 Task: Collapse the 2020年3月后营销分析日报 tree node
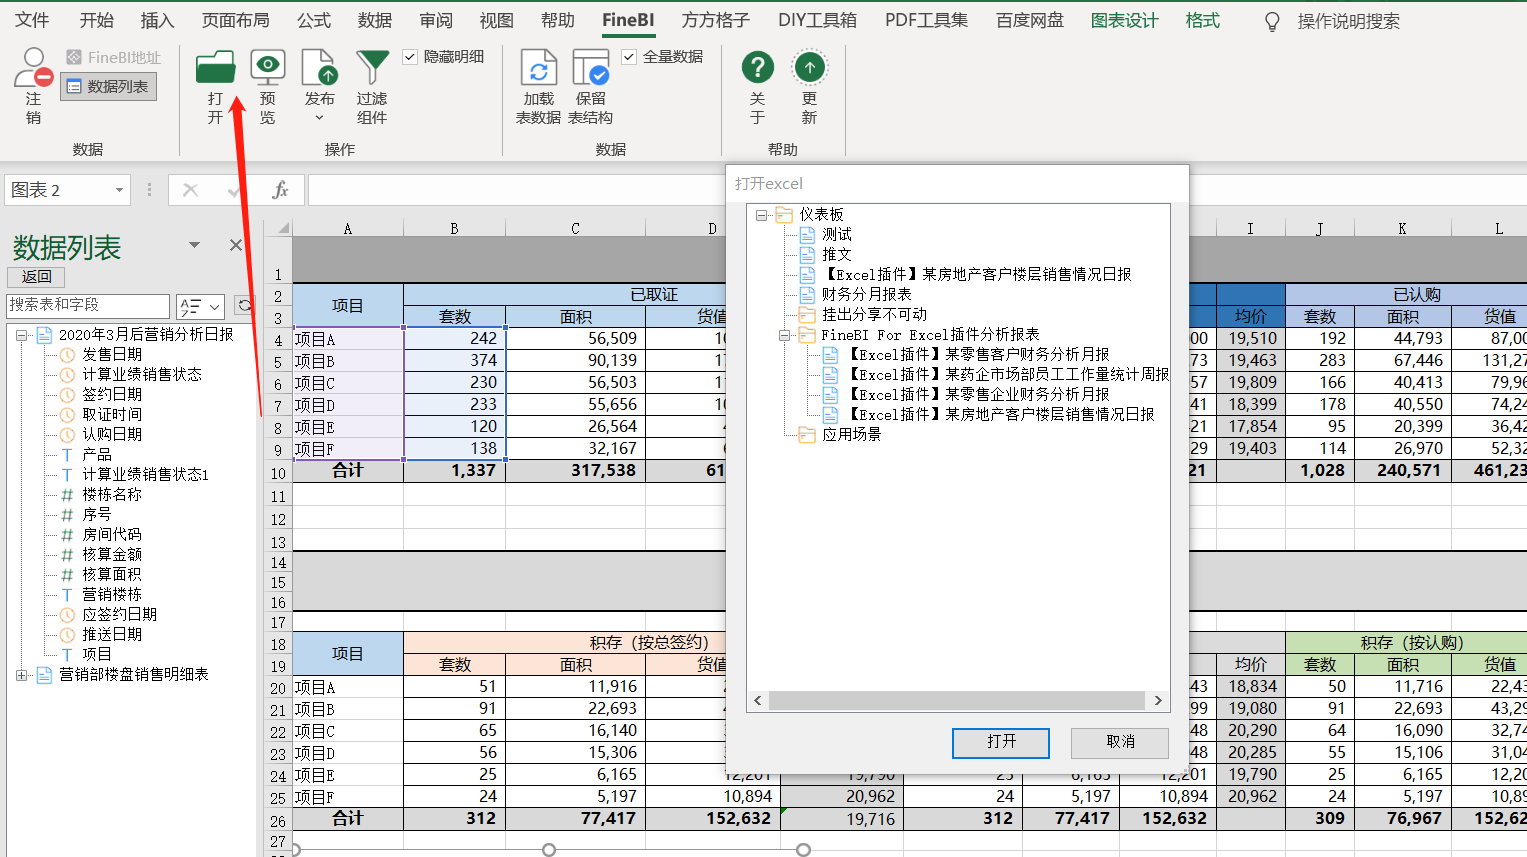click(21, 335)
